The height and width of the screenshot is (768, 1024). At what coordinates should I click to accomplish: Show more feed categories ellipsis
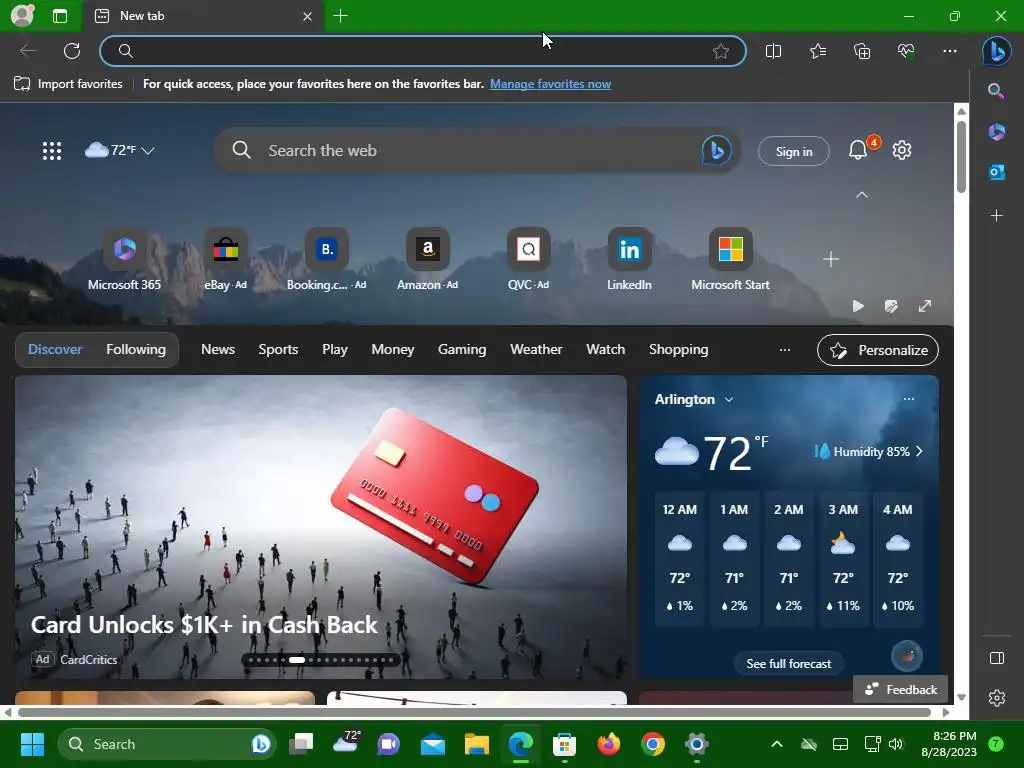(784, 349)
